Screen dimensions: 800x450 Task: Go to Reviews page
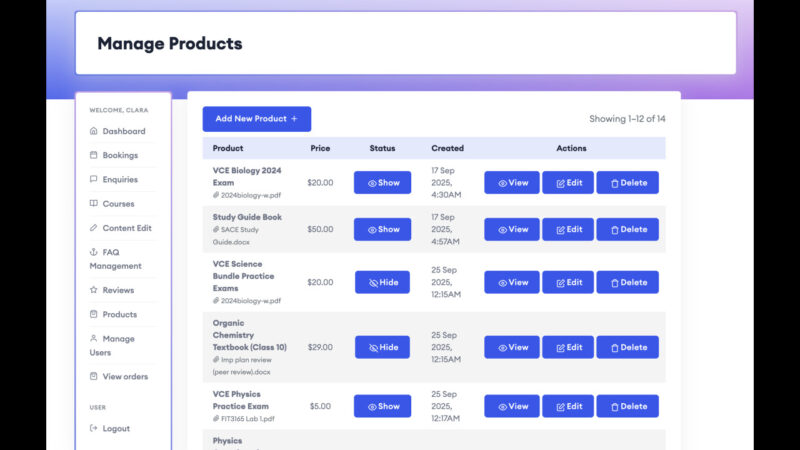[x=112, y=290]
